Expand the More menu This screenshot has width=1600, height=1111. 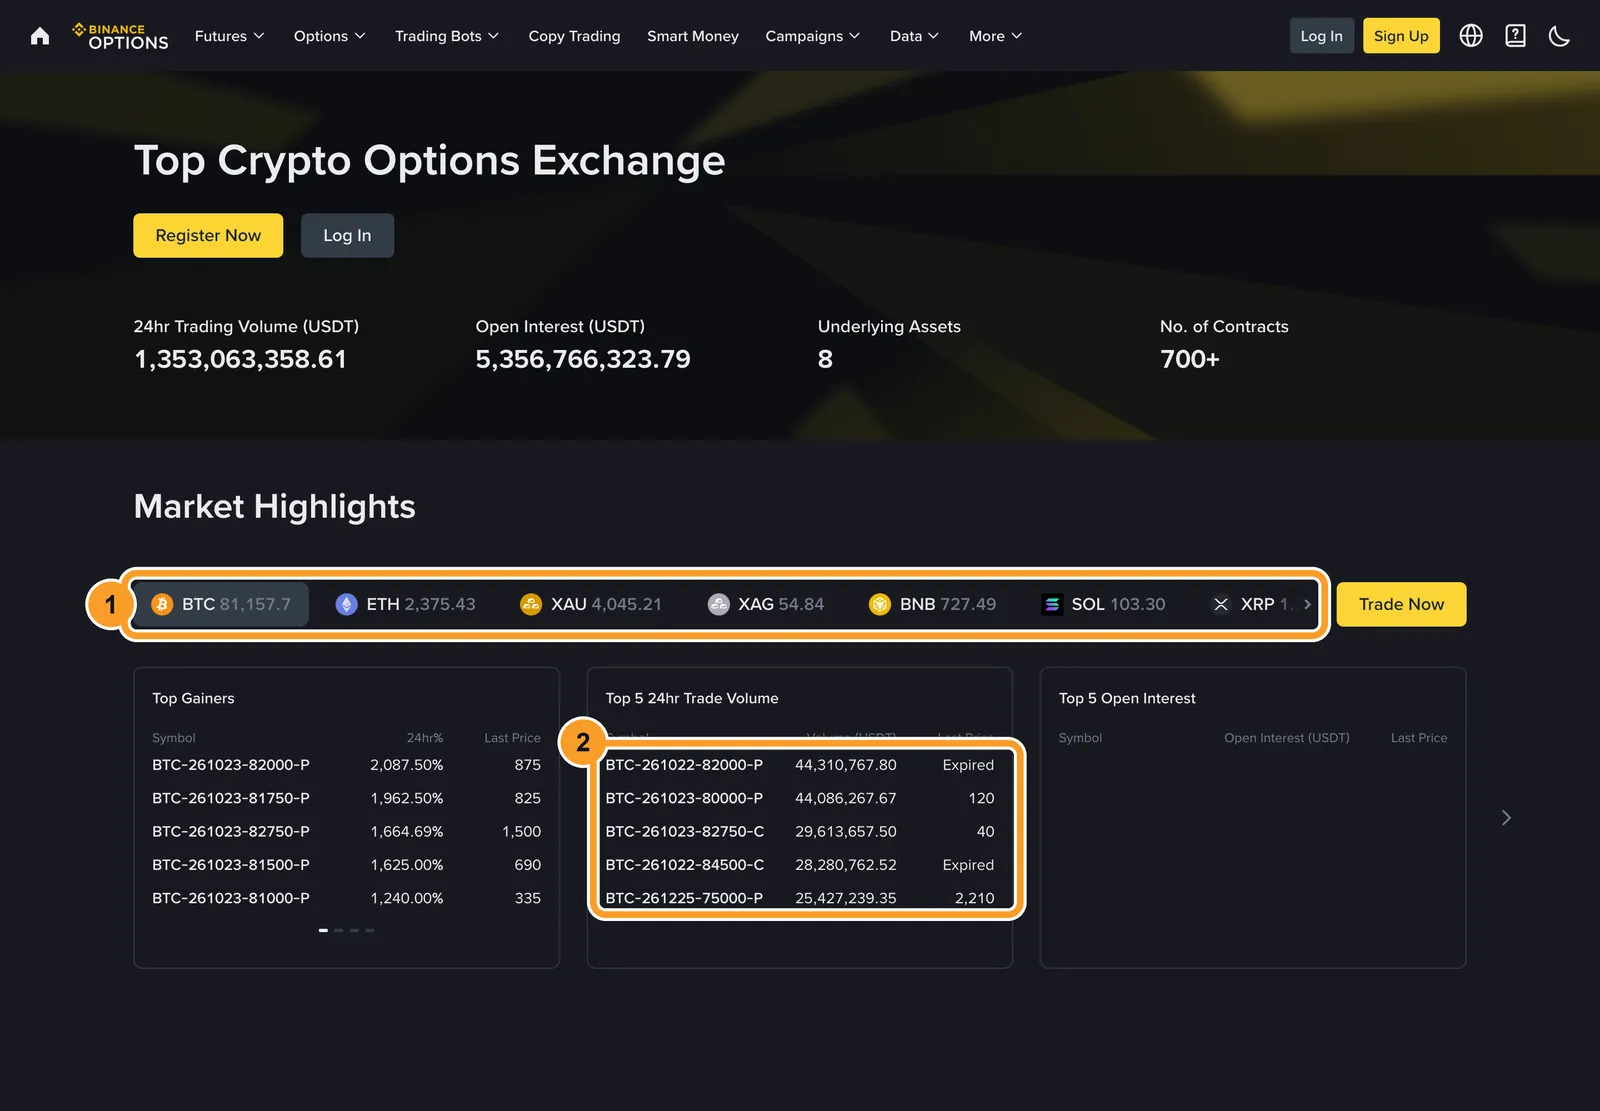[996, 36]
